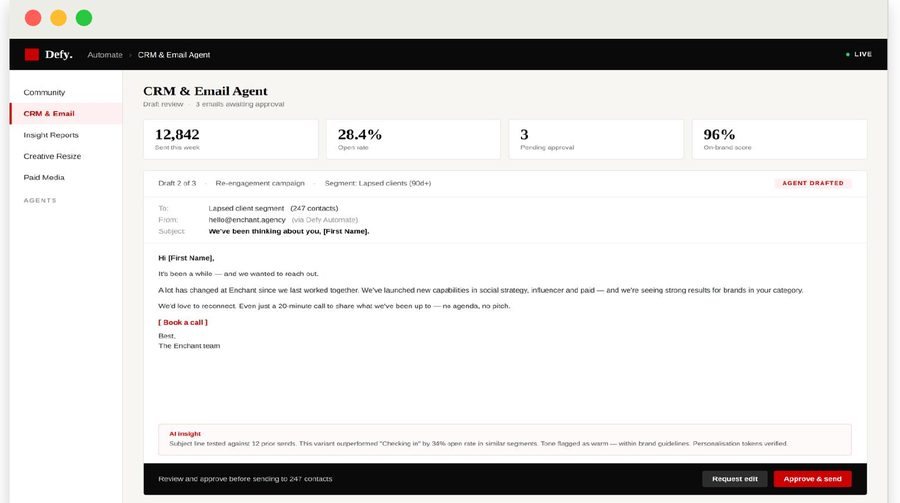Click the yellow macOS minimize button
The height and width of the screenshot is (503, 900).
coord(59,18)
